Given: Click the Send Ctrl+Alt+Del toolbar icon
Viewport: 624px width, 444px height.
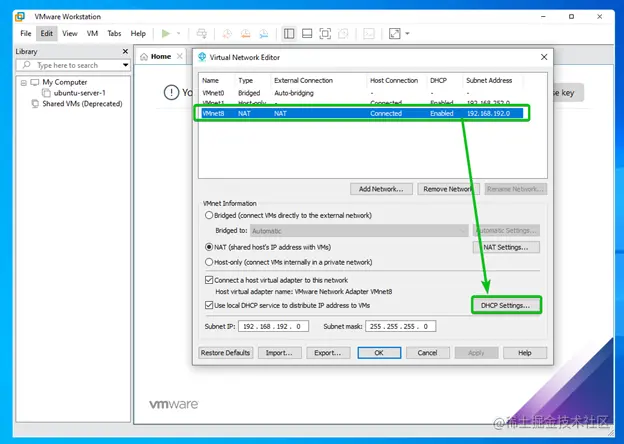Looking at the screenshot, I should pos(202,34).
